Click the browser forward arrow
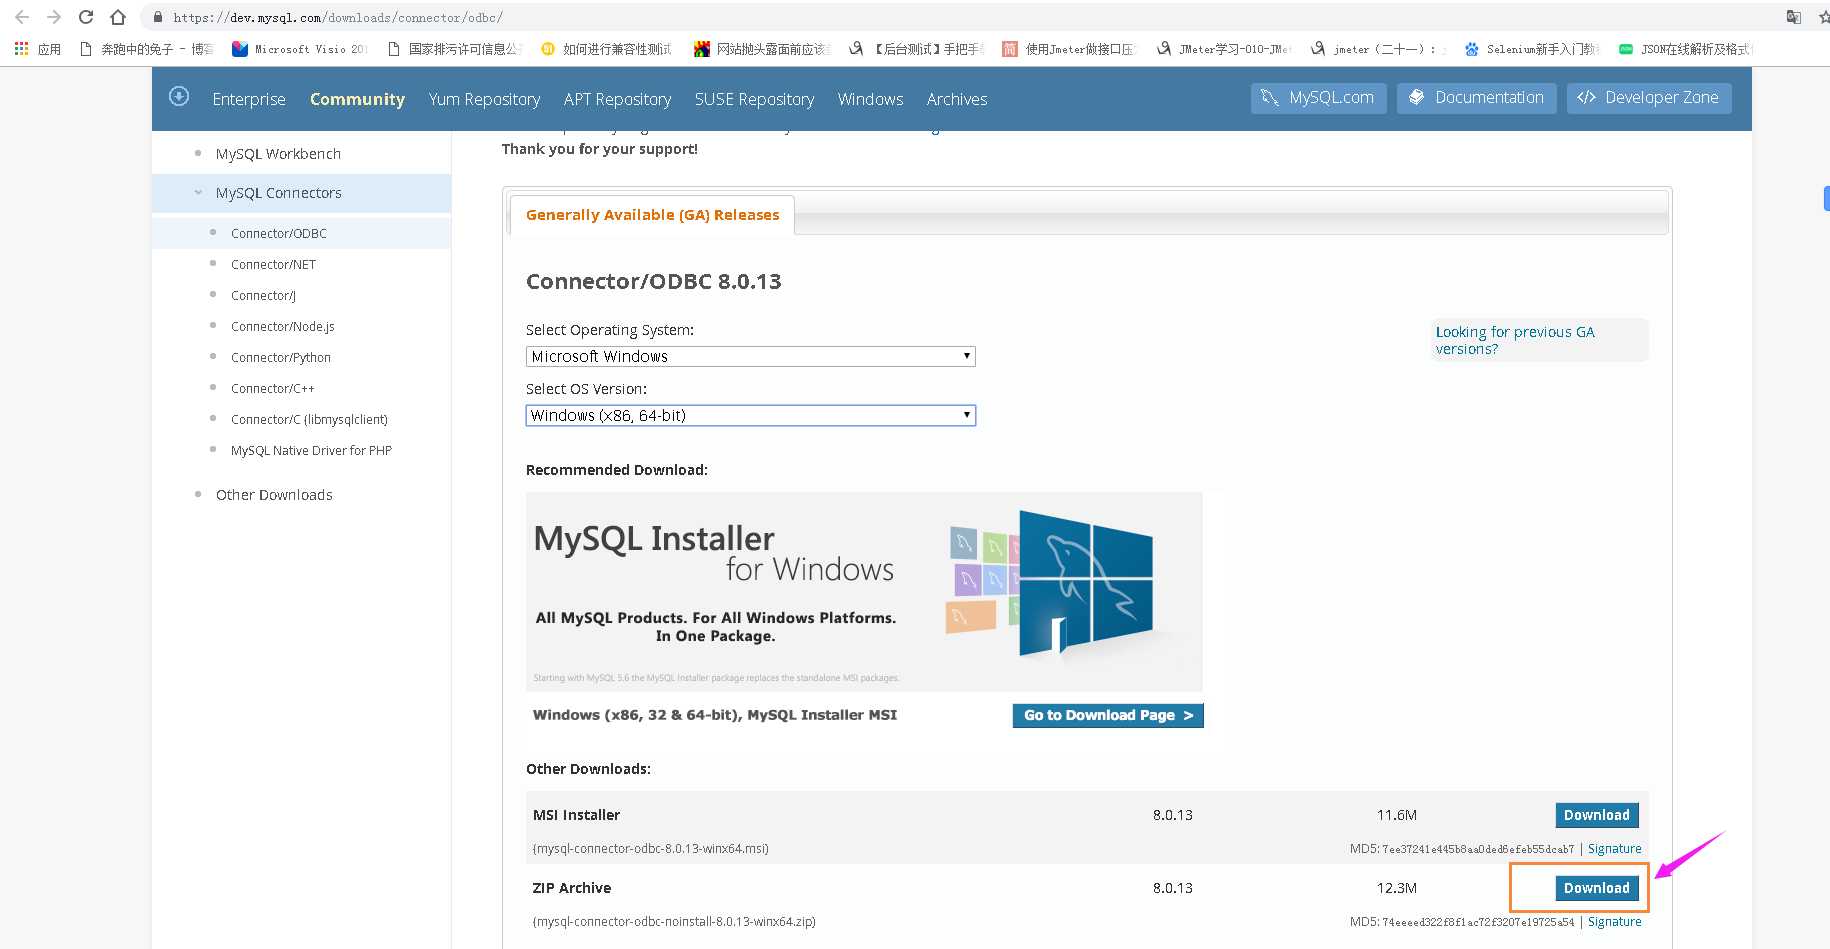The width and height of the screenshot is (1830, 949). pos(54,17)
